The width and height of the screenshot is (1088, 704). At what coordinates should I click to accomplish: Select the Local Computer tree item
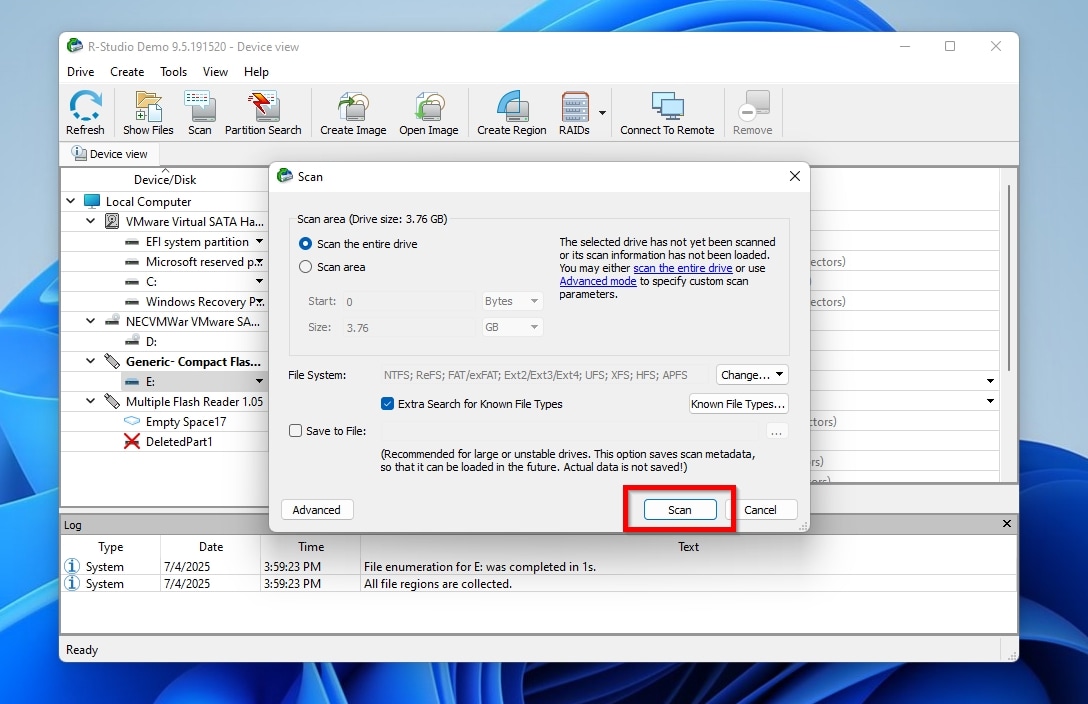pos(148,201)
